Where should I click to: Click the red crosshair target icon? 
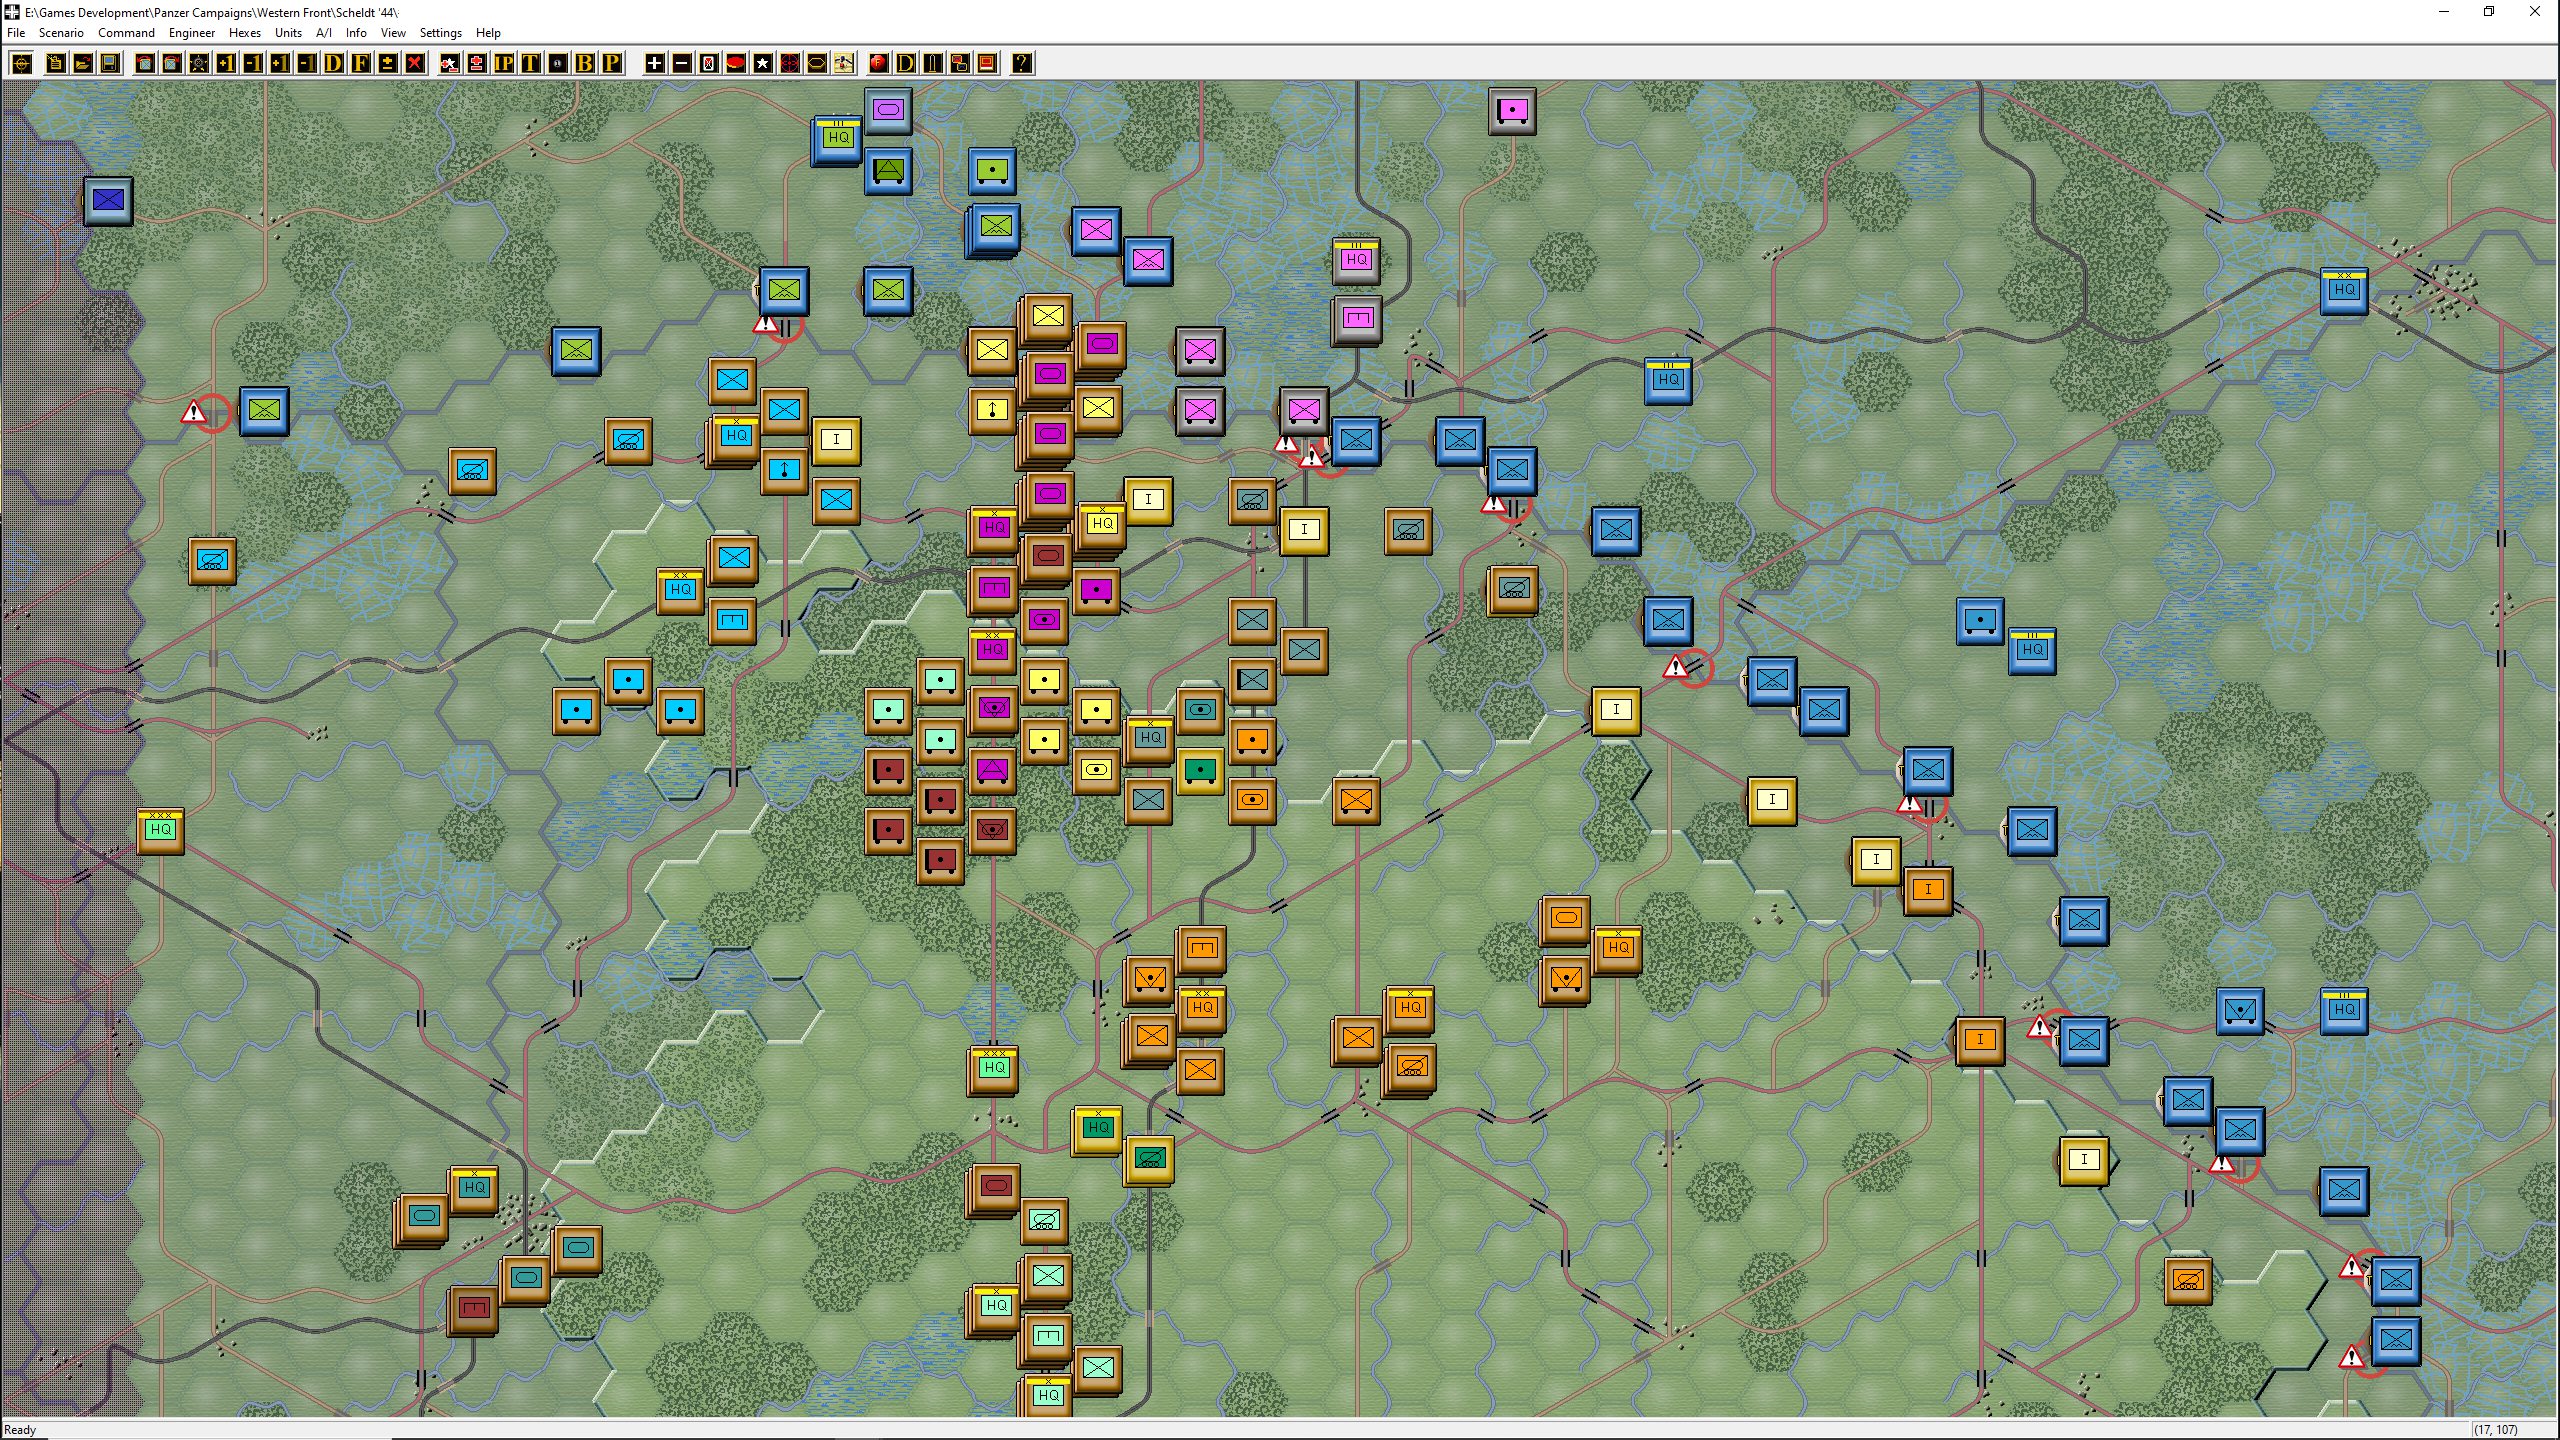[x=789, y=64]
